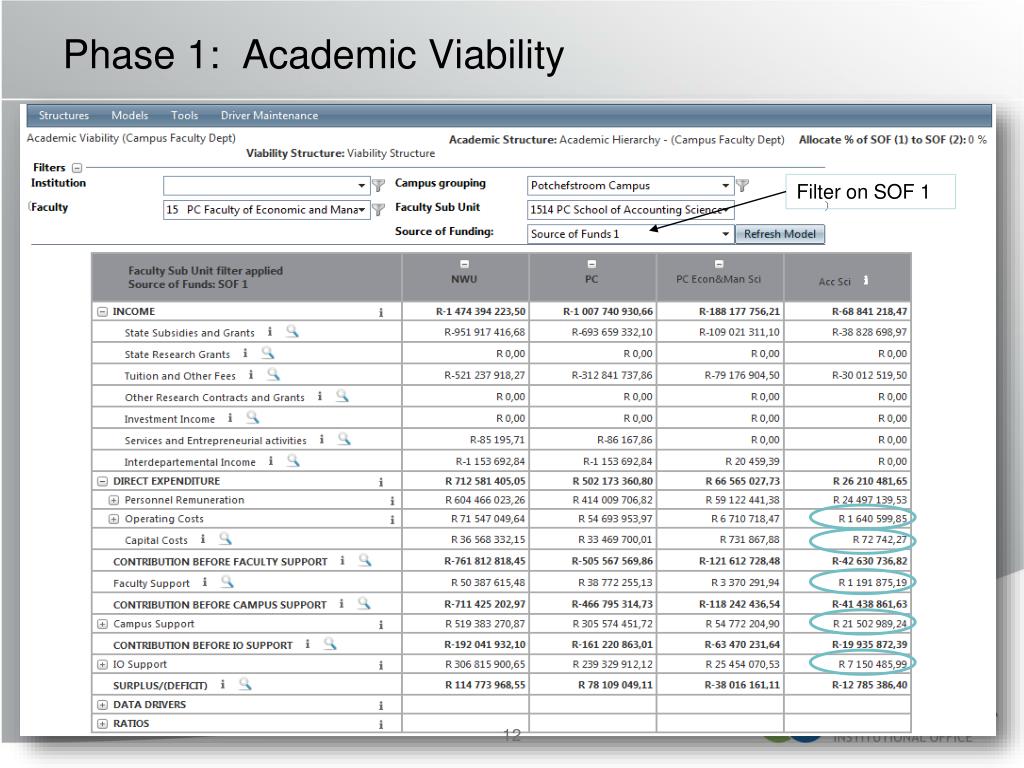Click magnifier for Other Research Contracts and Grants
The image size is (1024, 768).
pyautogui.click(x=342, y=396)
